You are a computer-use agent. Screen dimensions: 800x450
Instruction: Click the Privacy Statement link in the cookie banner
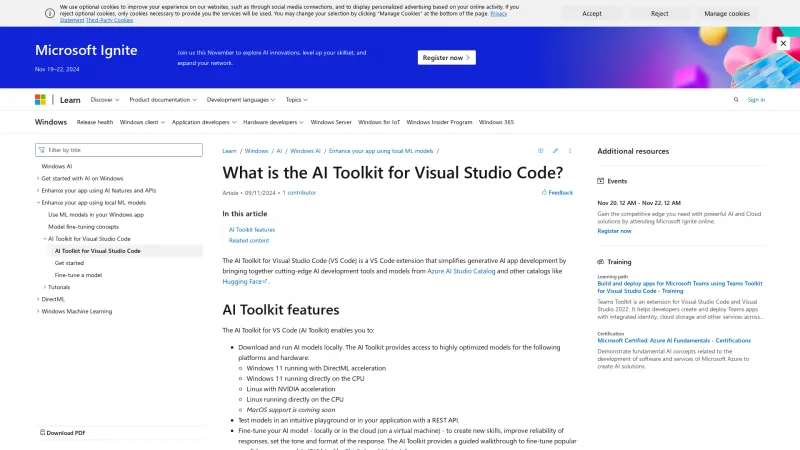tap(498, 14)
